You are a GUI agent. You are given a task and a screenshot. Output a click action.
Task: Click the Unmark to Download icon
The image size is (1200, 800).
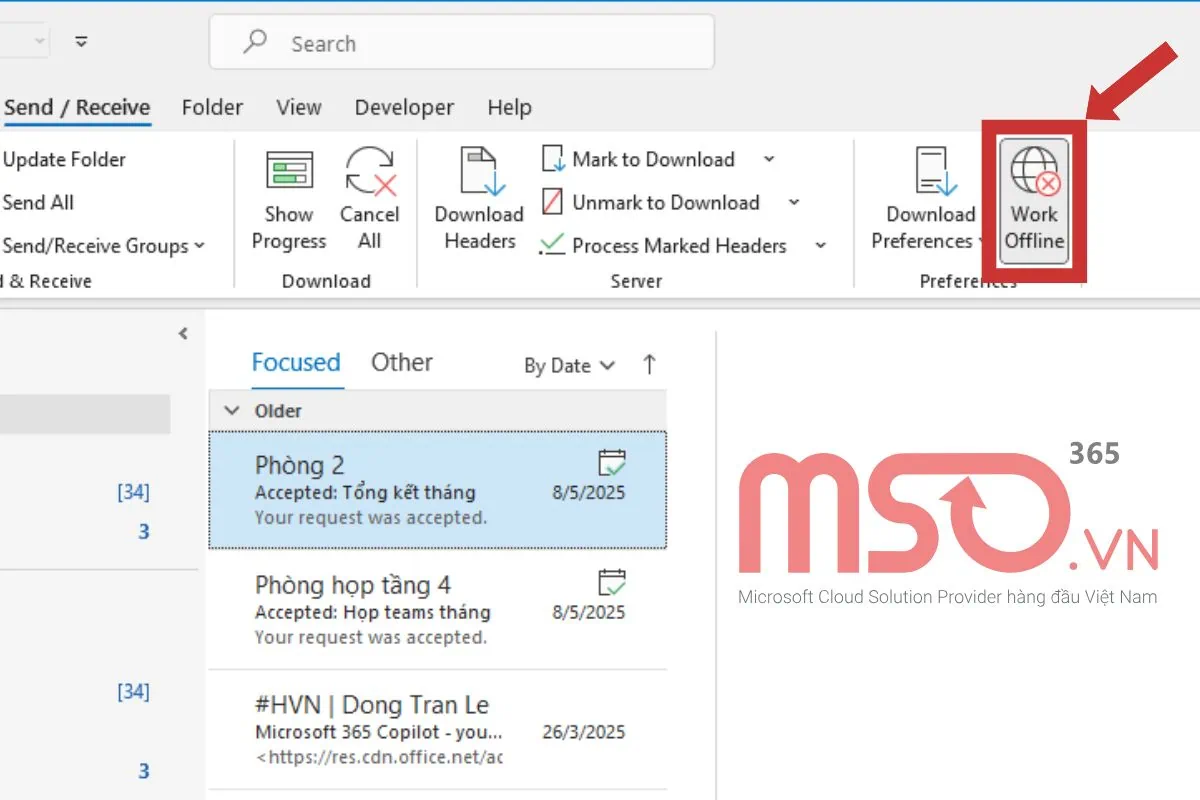click(x=552, y=202)
